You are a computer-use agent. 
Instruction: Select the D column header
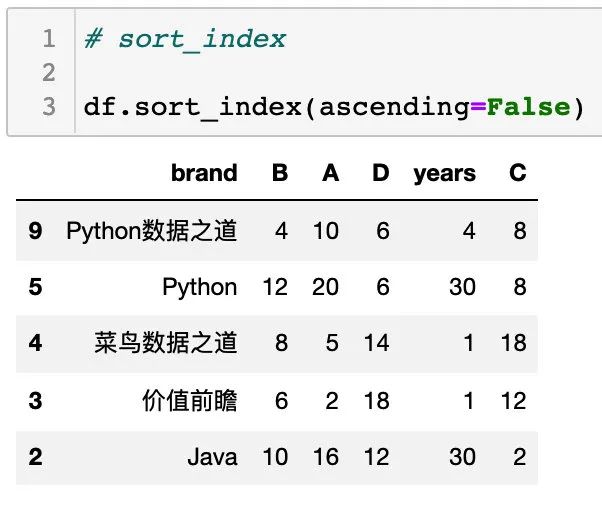click(381, 173)
